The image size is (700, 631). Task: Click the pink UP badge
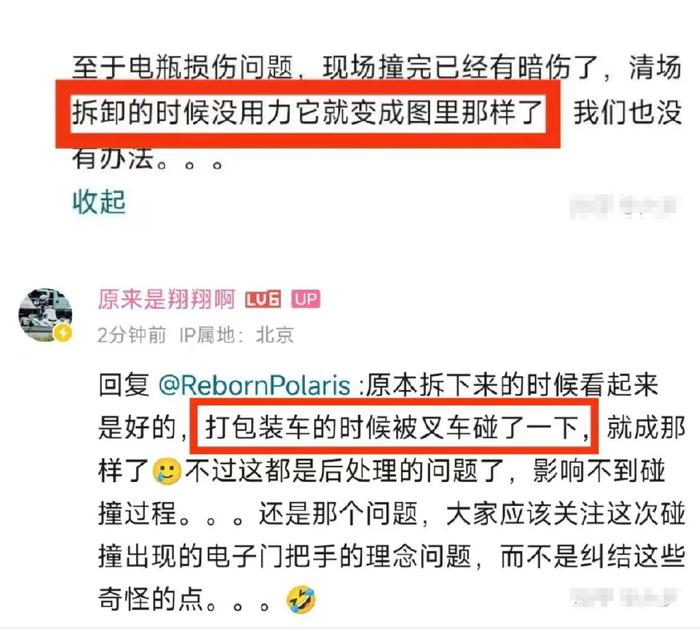pyautogui.click(x=306, y=299)
